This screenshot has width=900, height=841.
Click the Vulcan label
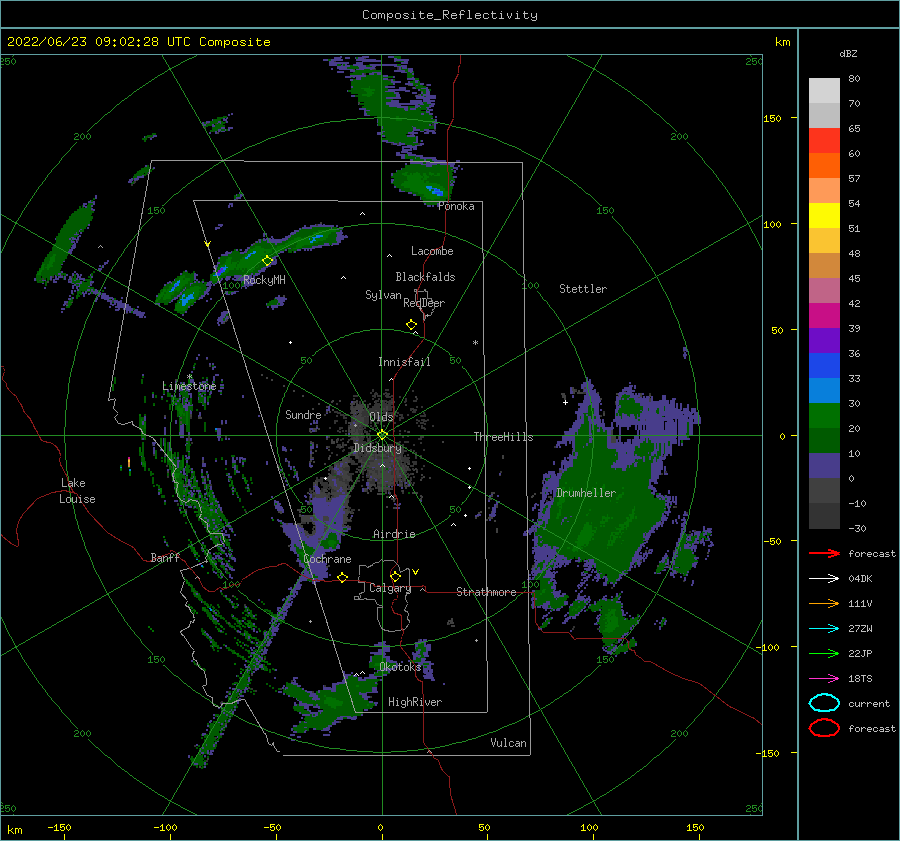click(509, 743)
